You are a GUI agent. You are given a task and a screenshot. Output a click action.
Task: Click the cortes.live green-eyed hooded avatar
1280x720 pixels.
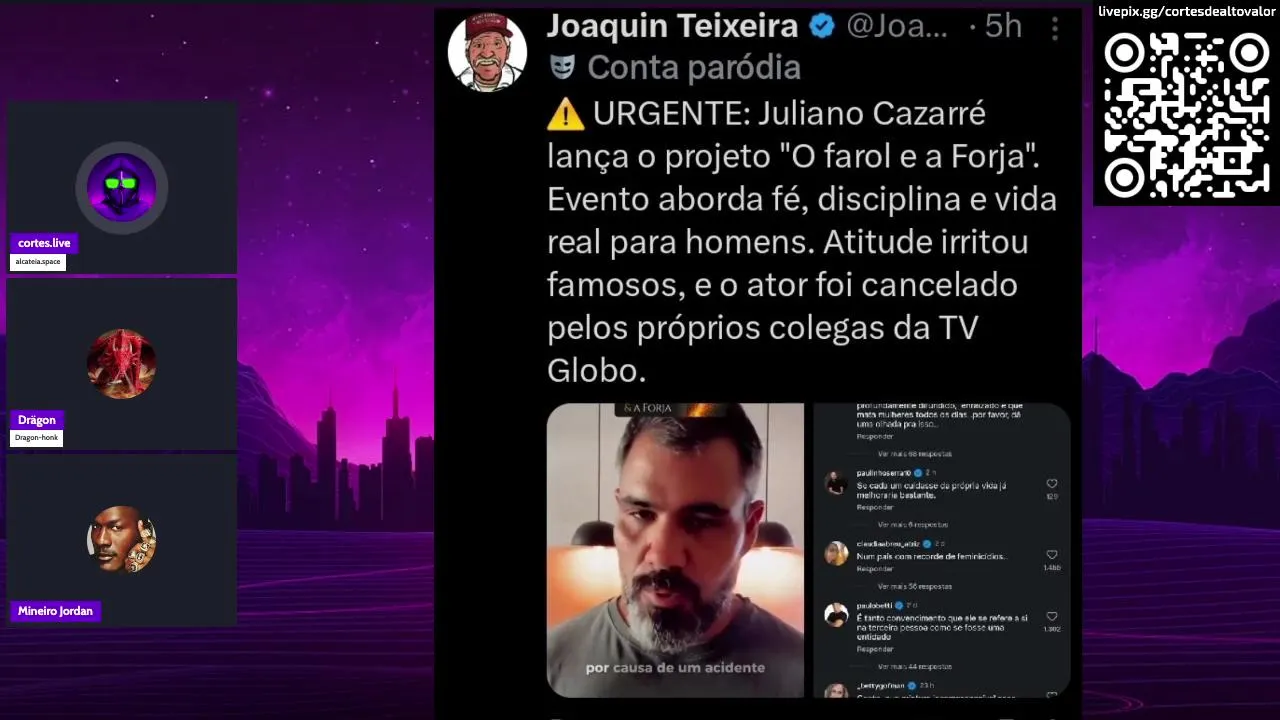click(x=122, y=187)
